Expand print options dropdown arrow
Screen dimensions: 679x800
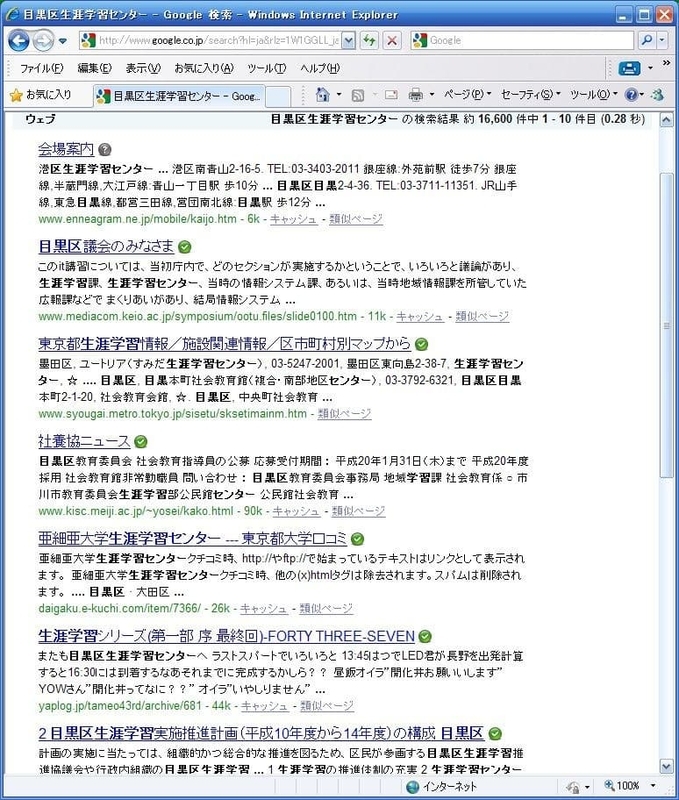click(432, 94)
